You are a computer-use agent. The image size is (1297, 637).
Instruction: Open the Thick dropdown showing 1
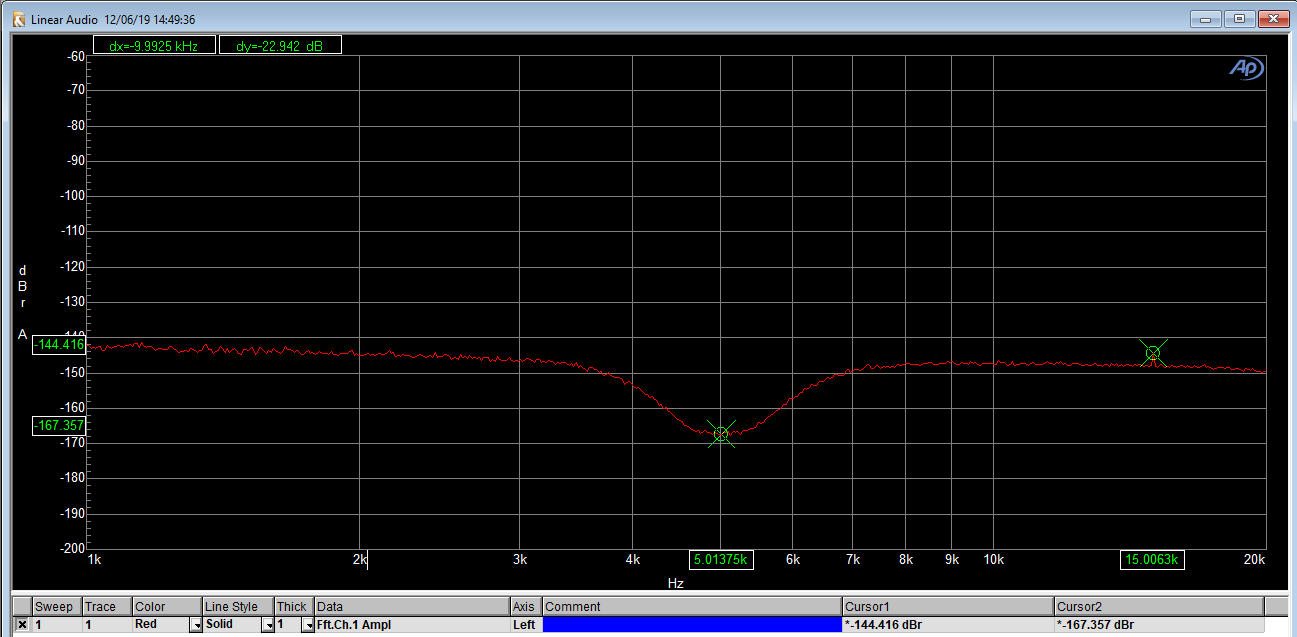coord(308,625)
